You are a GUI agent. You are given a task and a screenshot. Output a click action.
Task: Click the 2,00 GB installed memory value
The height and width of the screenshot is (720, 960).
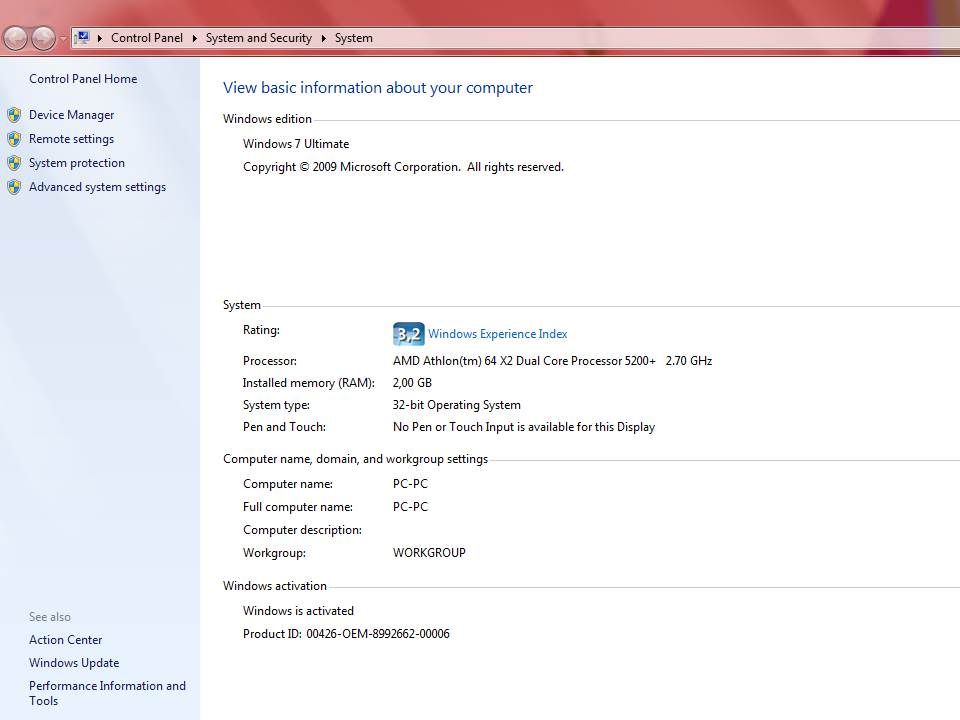click(x=412, y=383)
